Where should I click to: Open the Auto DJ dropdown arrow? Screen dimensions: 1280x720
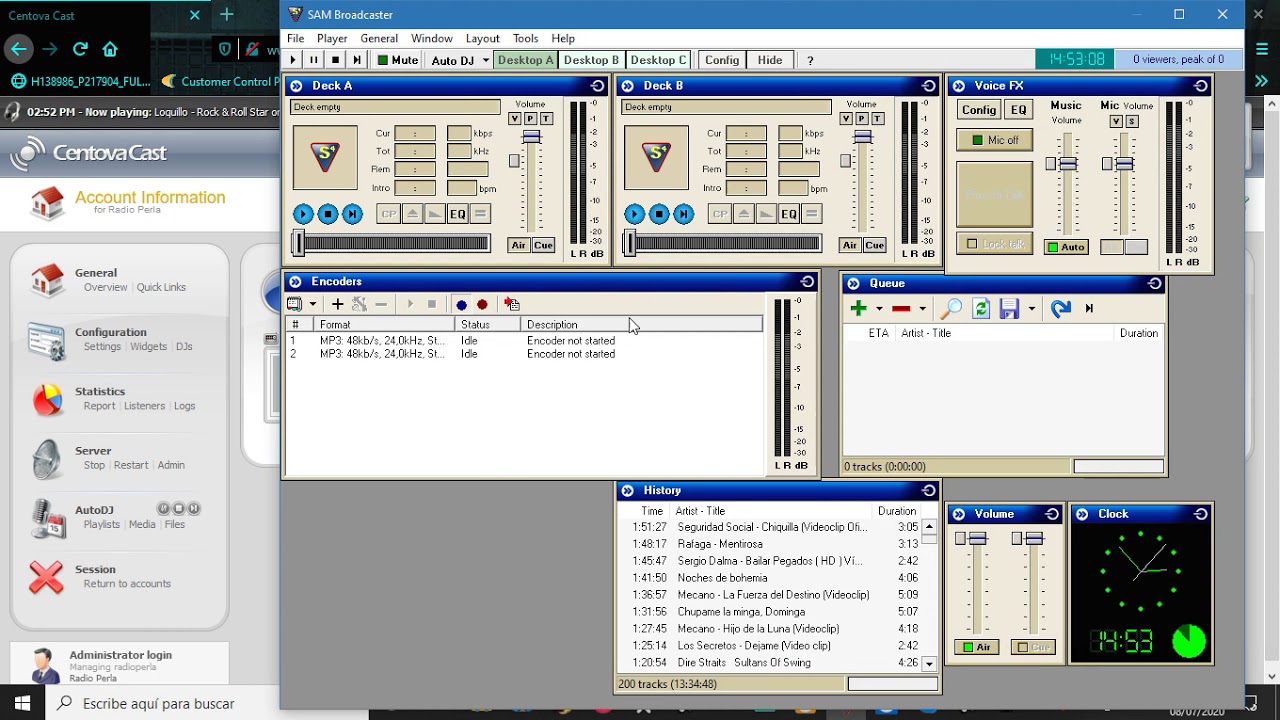point(486,60)
